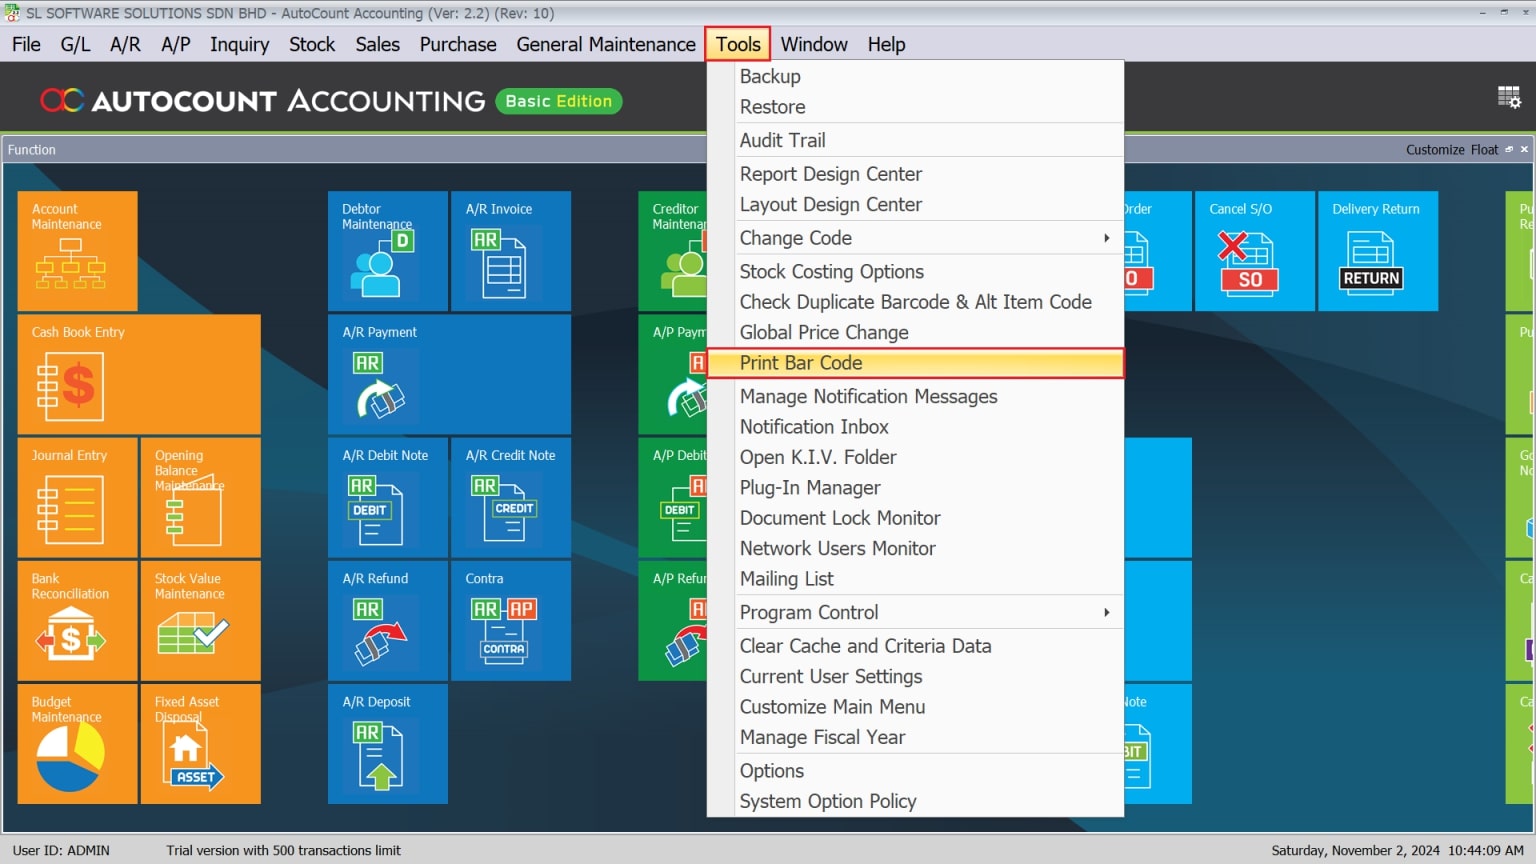Create a new A/R Invoice
The height and width of the screenshot is (864, 1536).
click(x=510, y=251)
